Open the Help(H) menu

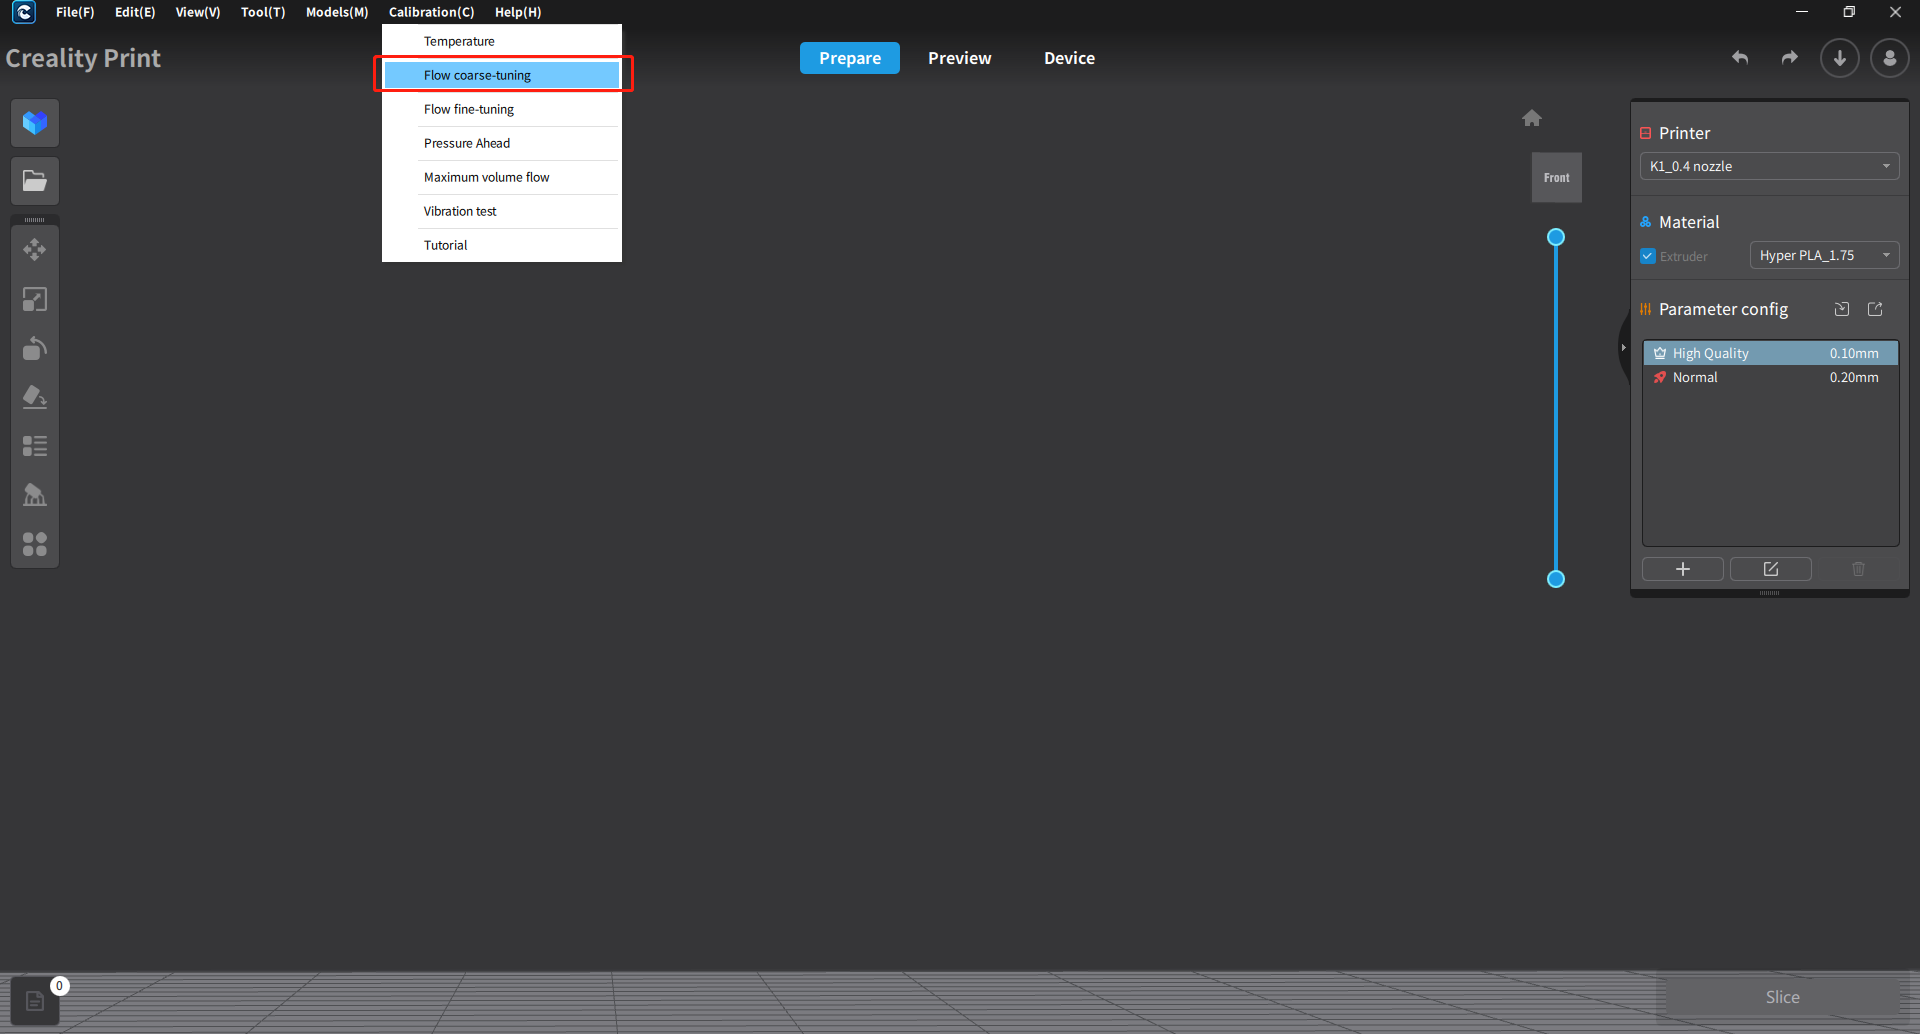click(x=518, y=12)
